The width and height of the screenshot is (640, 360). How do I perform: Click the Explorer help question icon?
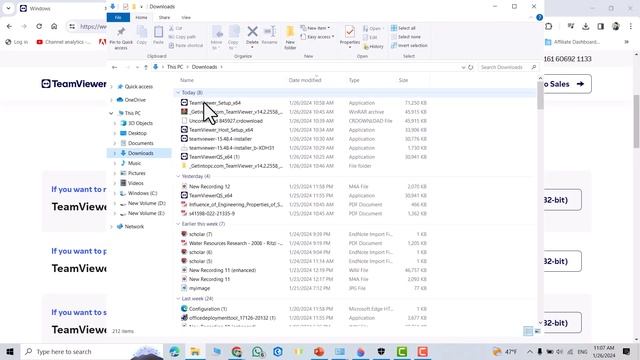point(539,17)
